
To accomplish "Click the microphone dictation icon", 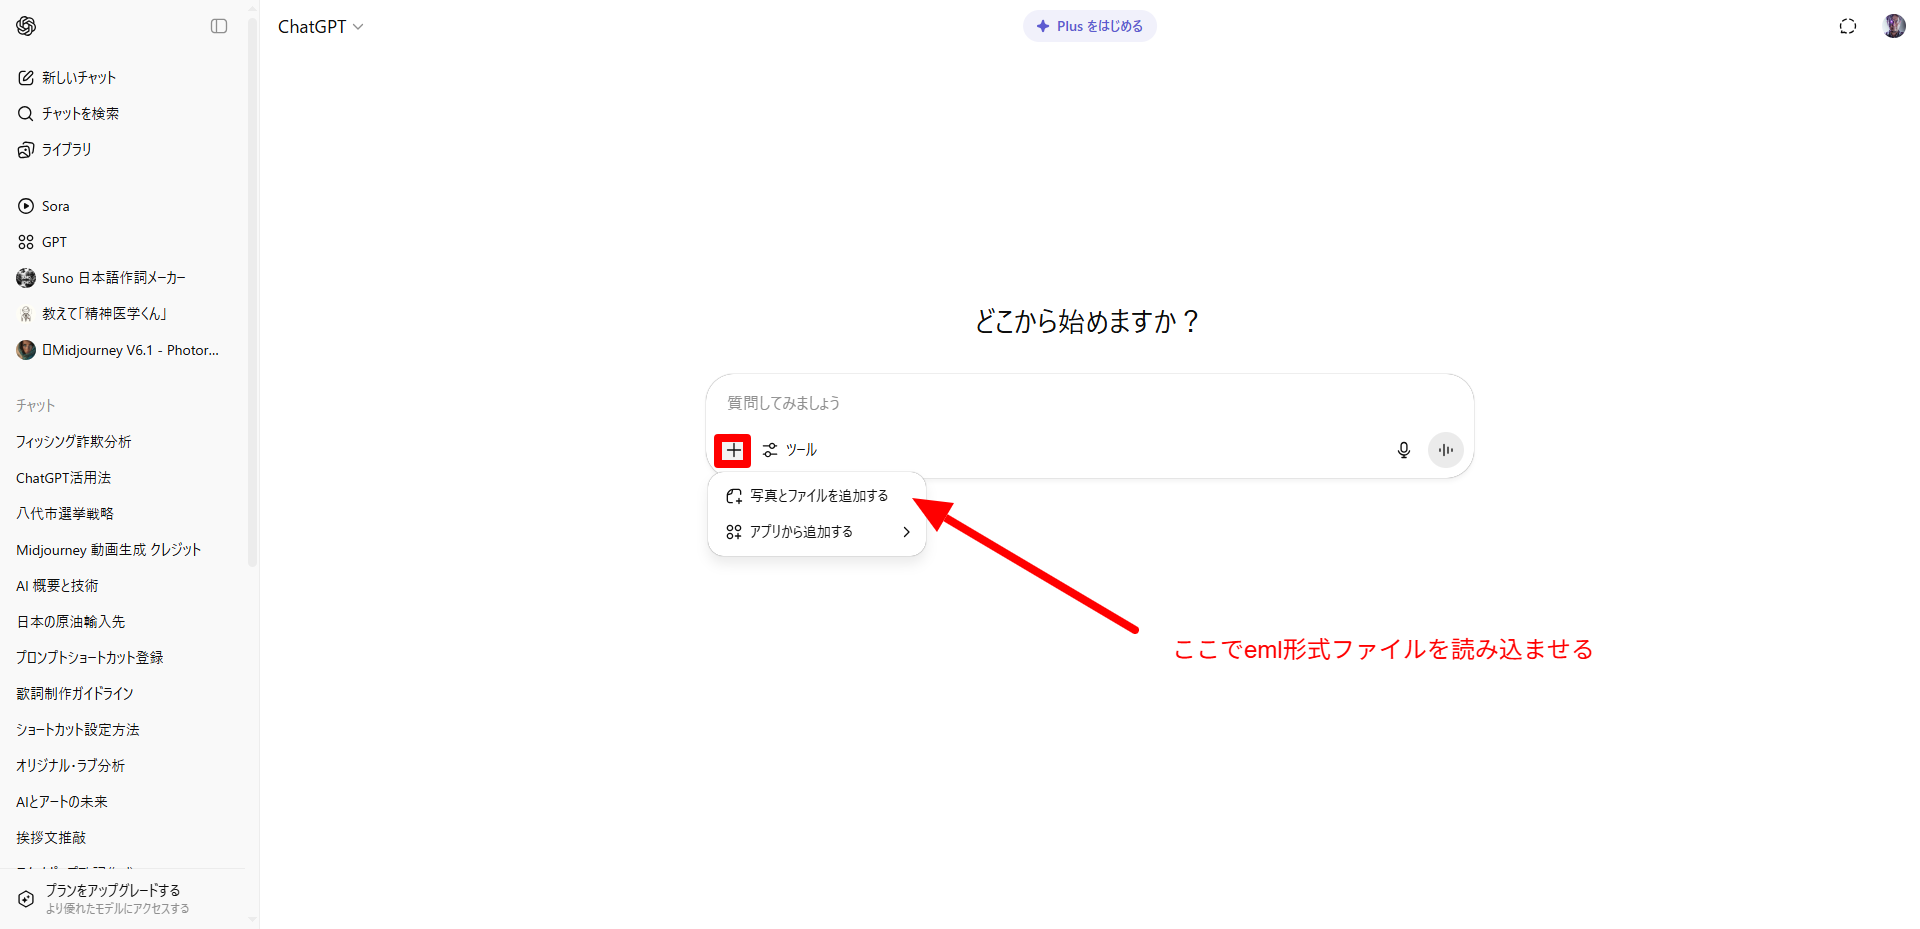I will [1403, 450].
